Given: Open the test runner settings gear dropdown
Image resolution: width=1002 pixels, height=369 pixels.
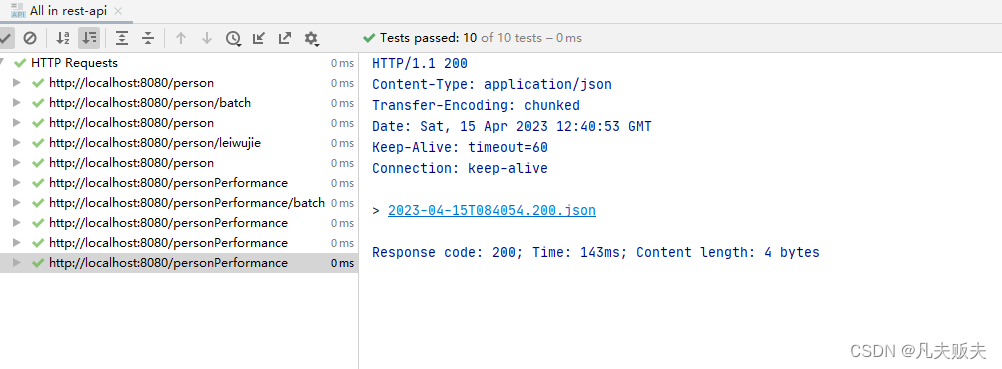Looking at the screenshot, I should coord(311,38).
